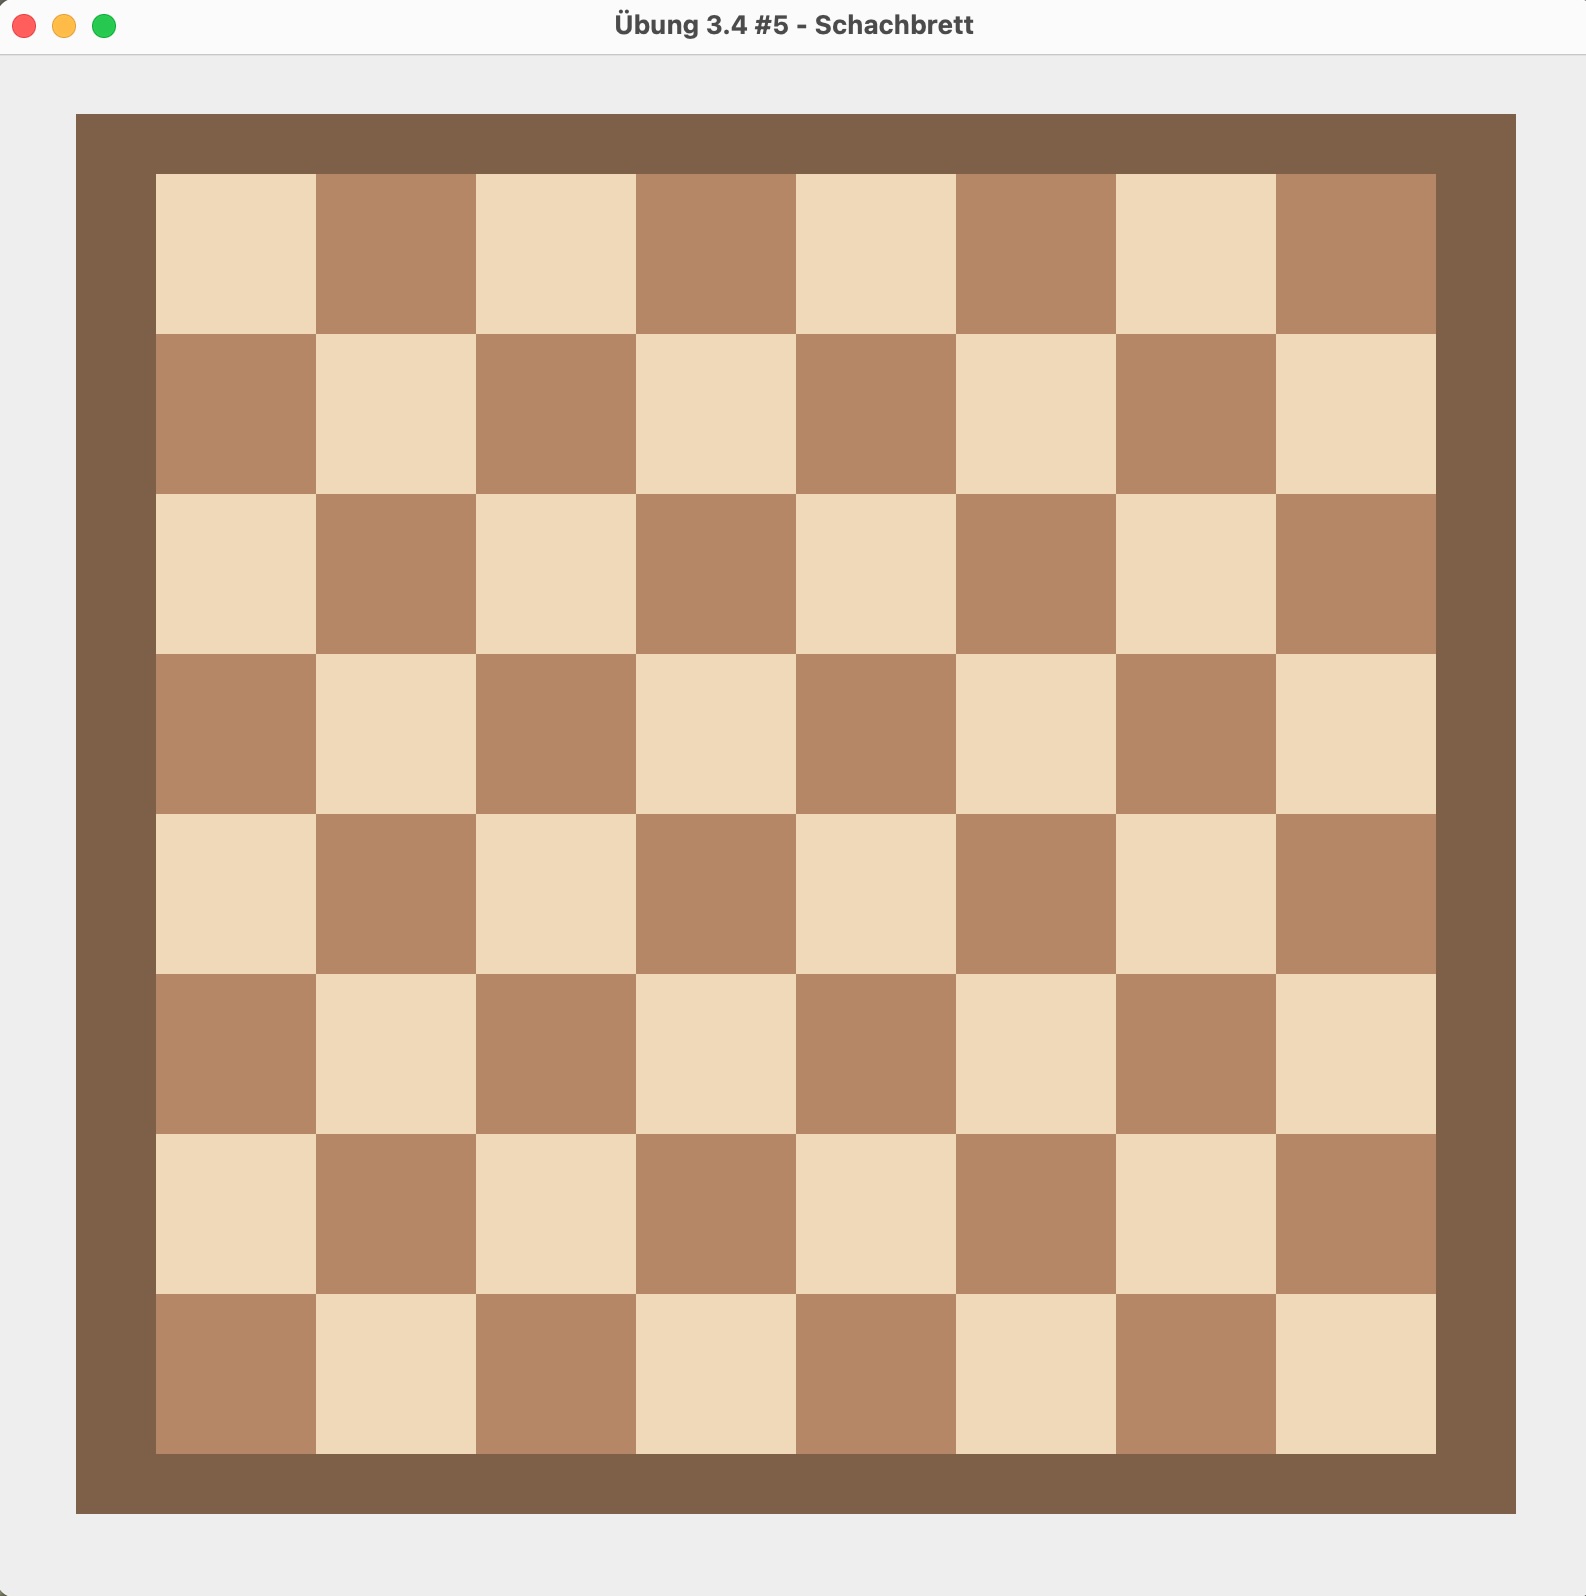The image size is (1586, 1596).
Task: Select the light square g8 in top row
Action: pos(1196,254)
